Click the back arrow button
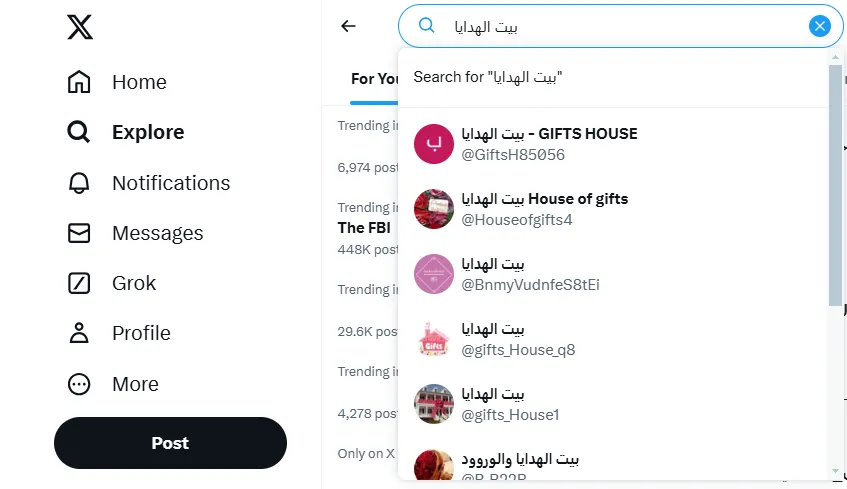The image size is (847, 489). [348, 26]
